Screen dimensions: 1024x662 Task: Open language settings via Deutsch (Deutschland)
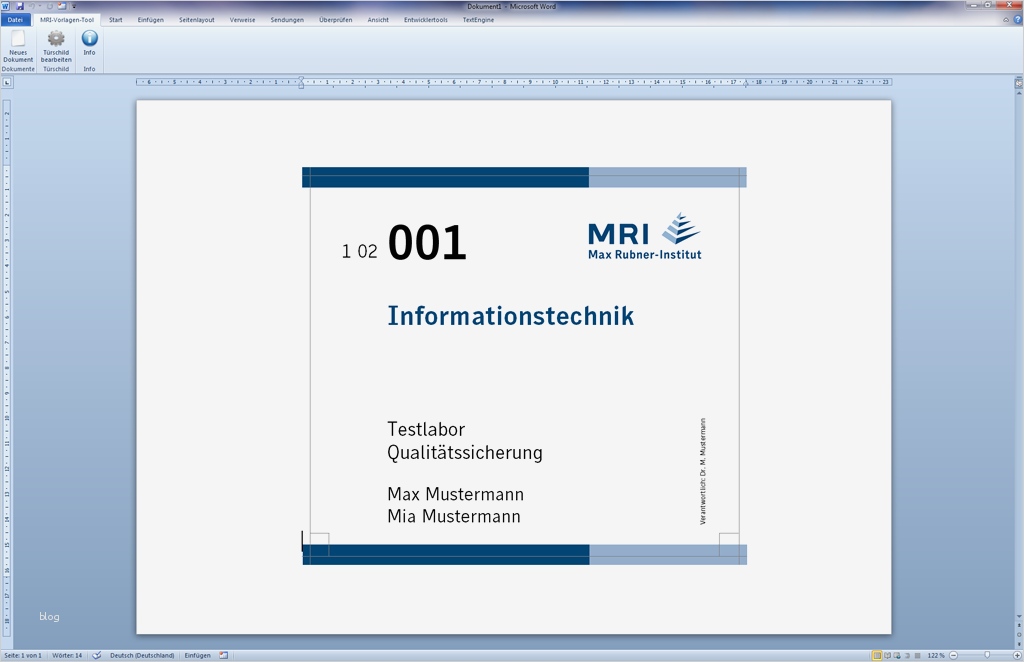(143, 655)
